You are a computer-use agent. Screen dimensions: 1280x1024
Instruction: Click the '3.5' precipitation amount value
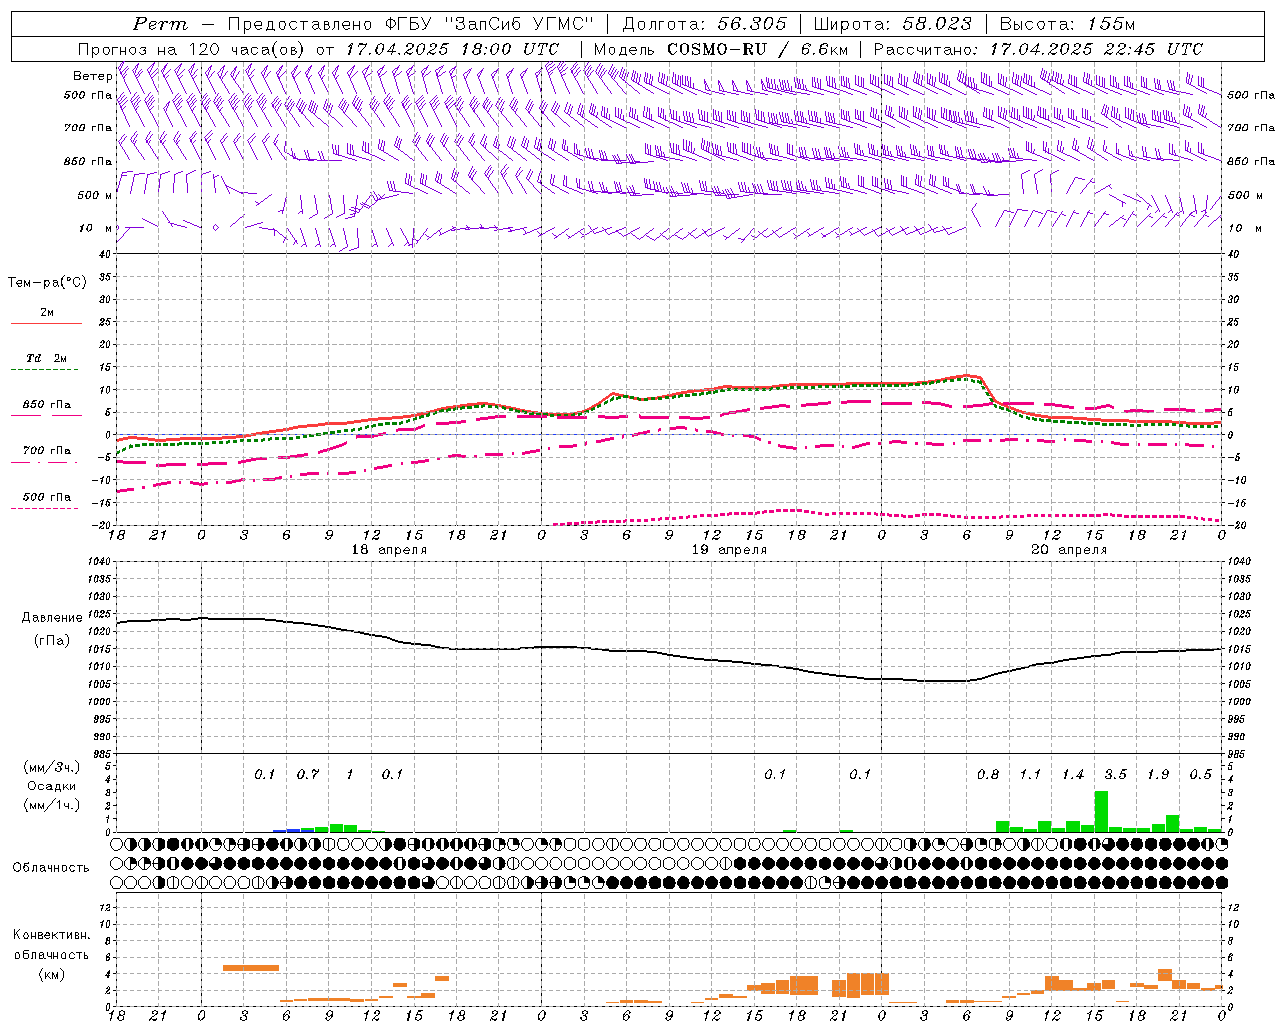[x=1115, y=775]
